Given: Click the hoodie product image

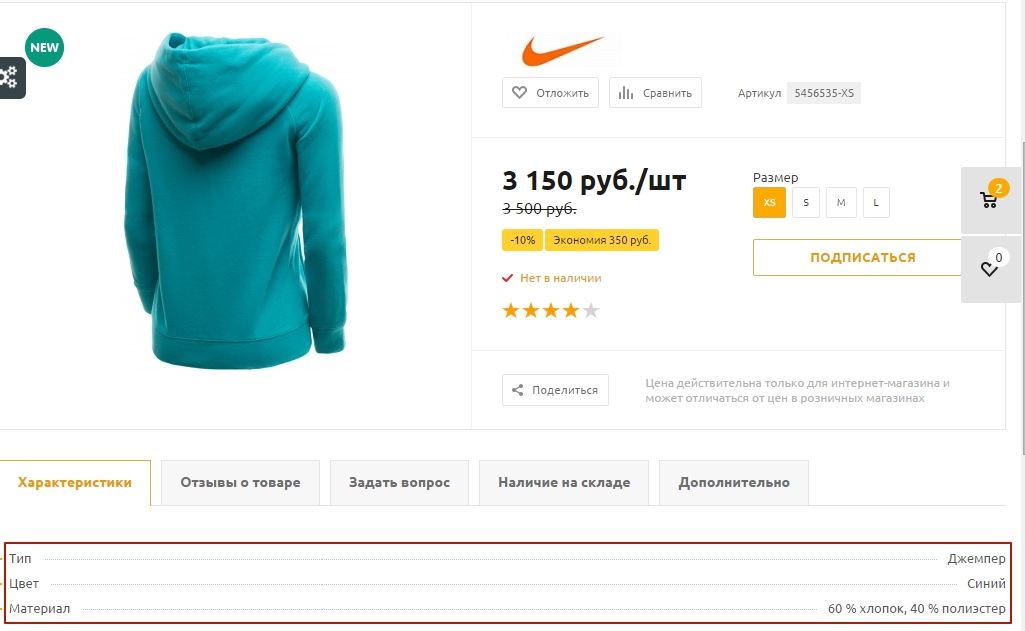Looking at the screenshot, I should 235,199.
